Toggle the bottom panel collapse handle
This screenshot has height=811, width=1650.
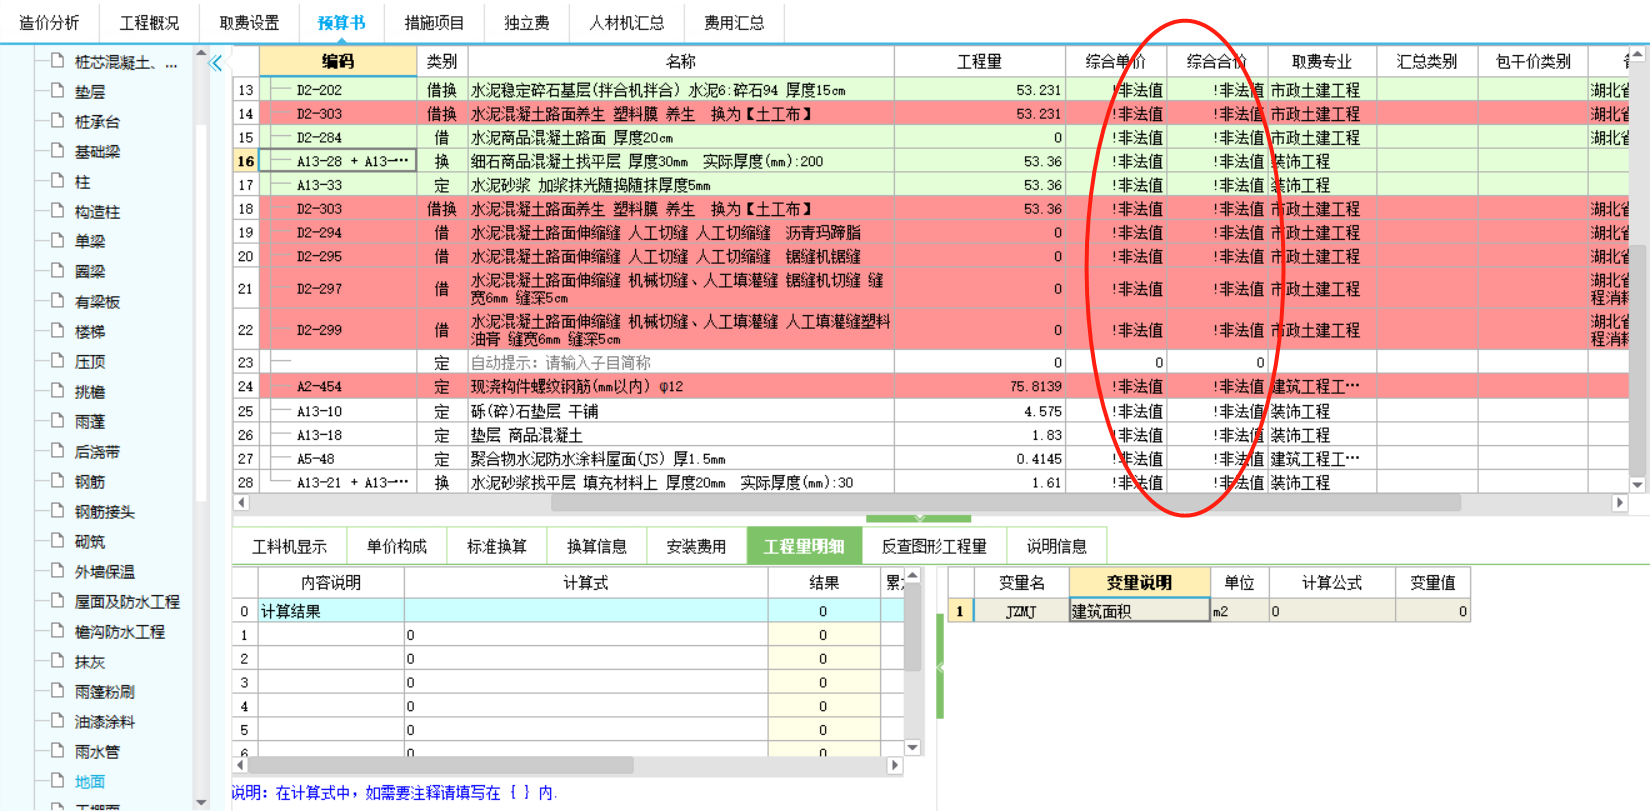[x=919, y=518]
